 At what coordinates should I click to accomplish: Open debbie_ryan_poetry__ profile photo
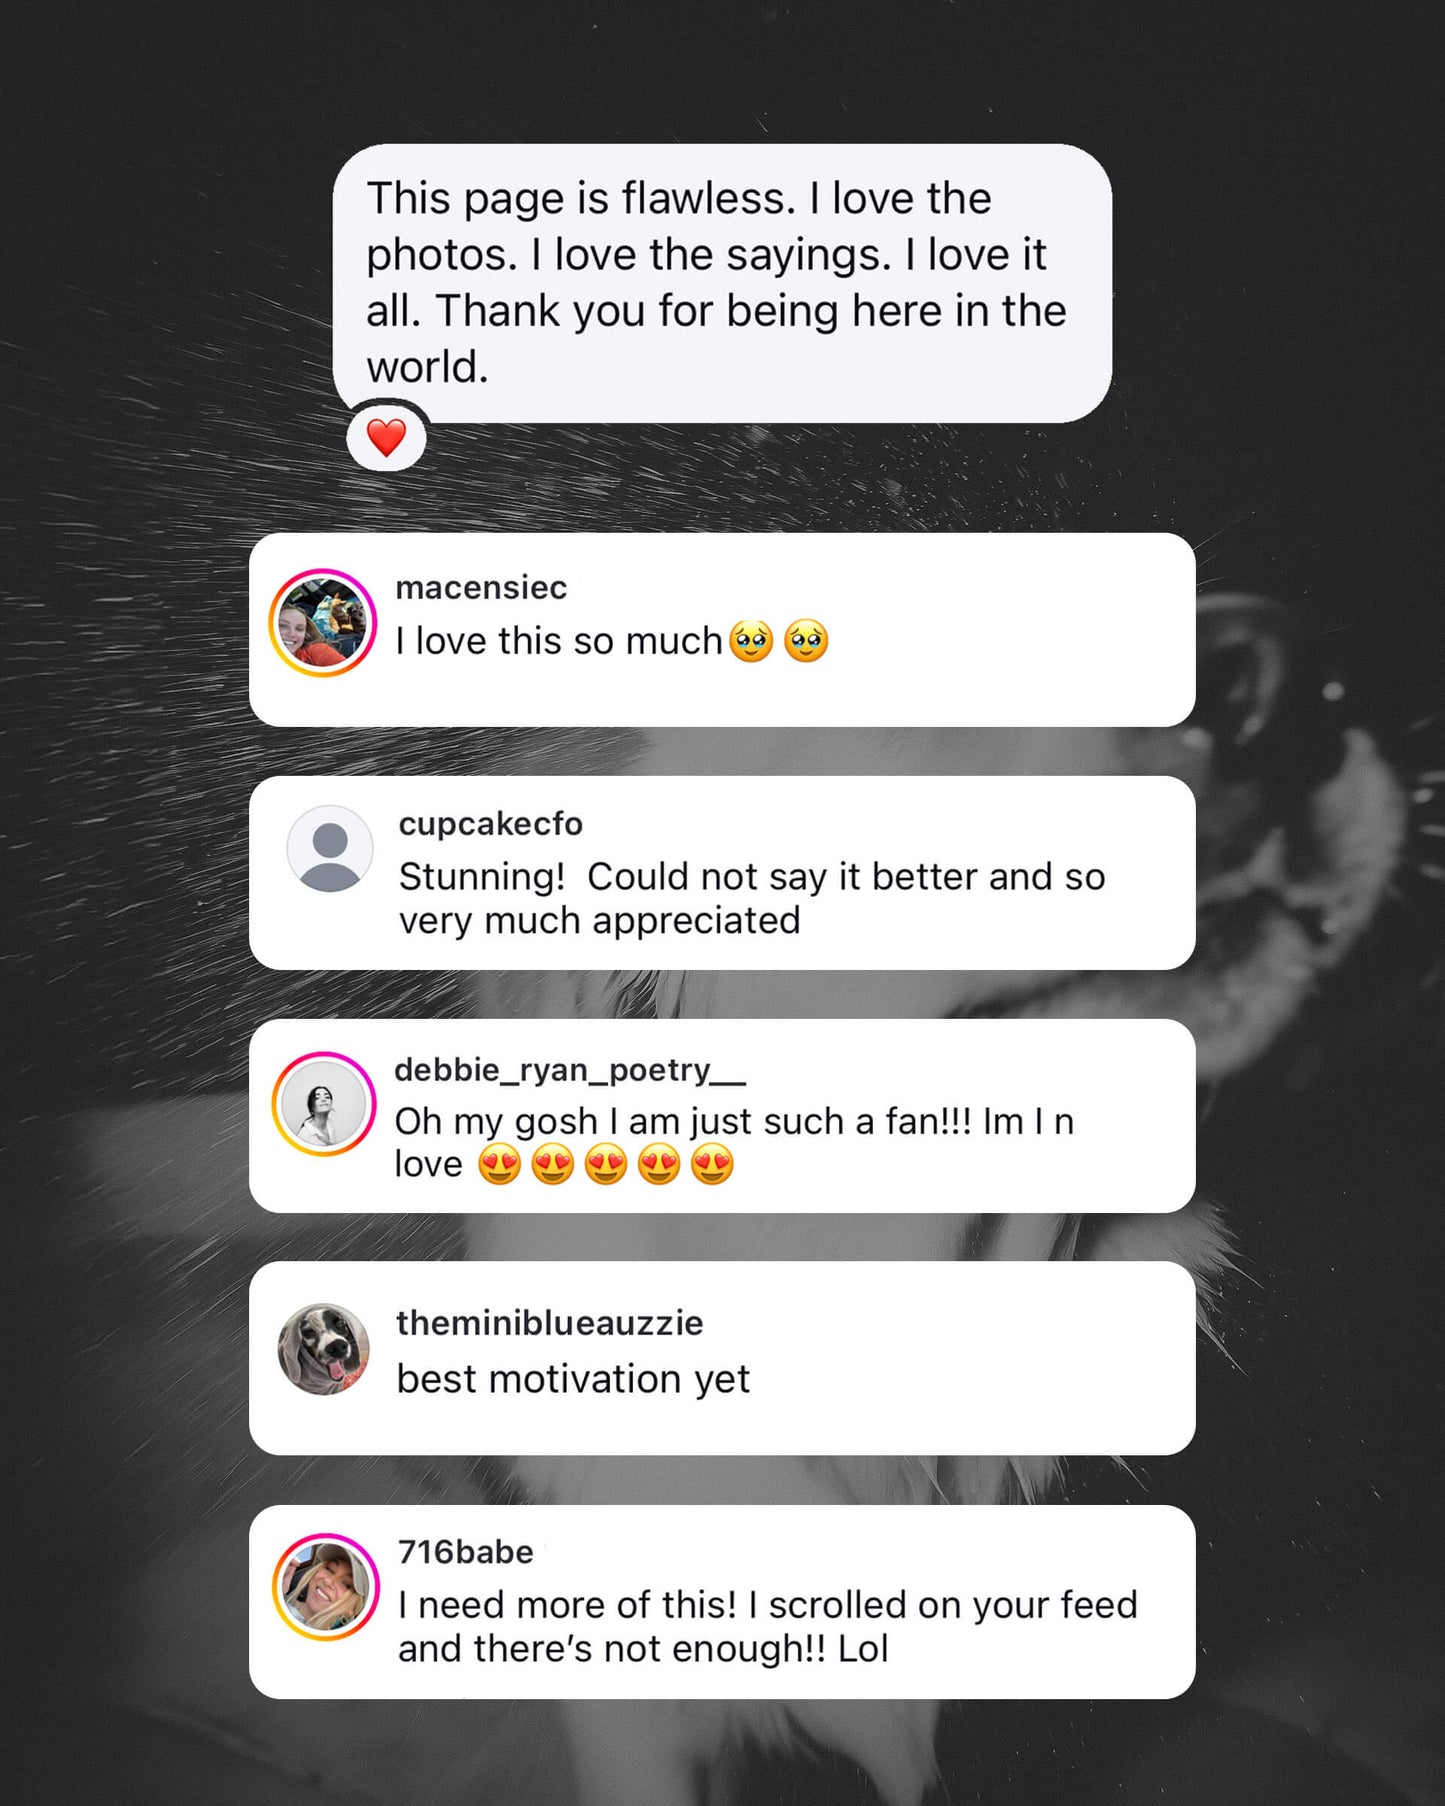[x=323, y=1104]
